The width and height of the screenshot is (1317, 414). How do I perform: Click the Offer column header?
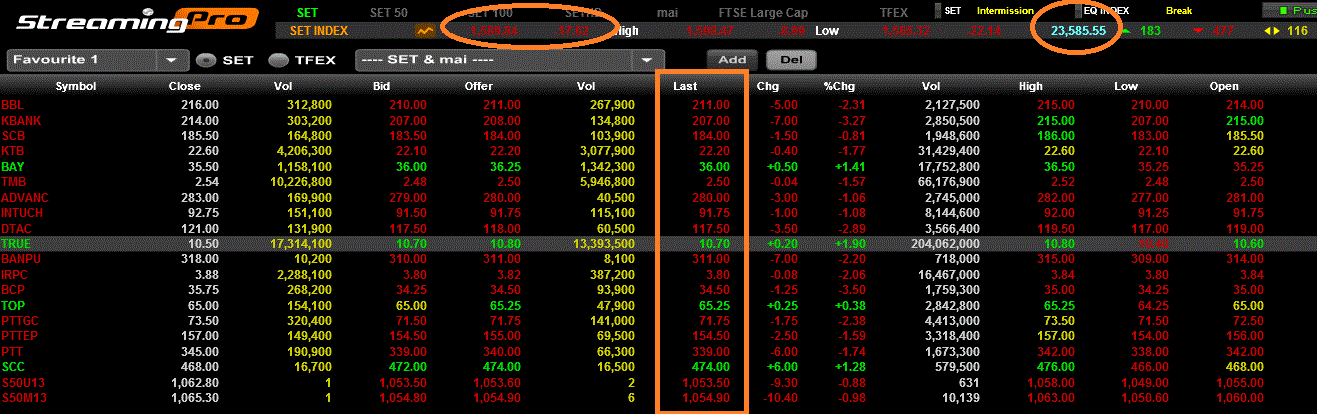pyautogui.click(x=479, y=86)
